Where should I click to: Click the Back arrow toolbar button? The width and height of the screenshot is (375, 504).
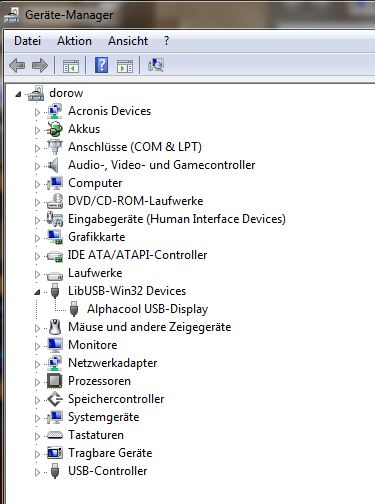point(17,65)
